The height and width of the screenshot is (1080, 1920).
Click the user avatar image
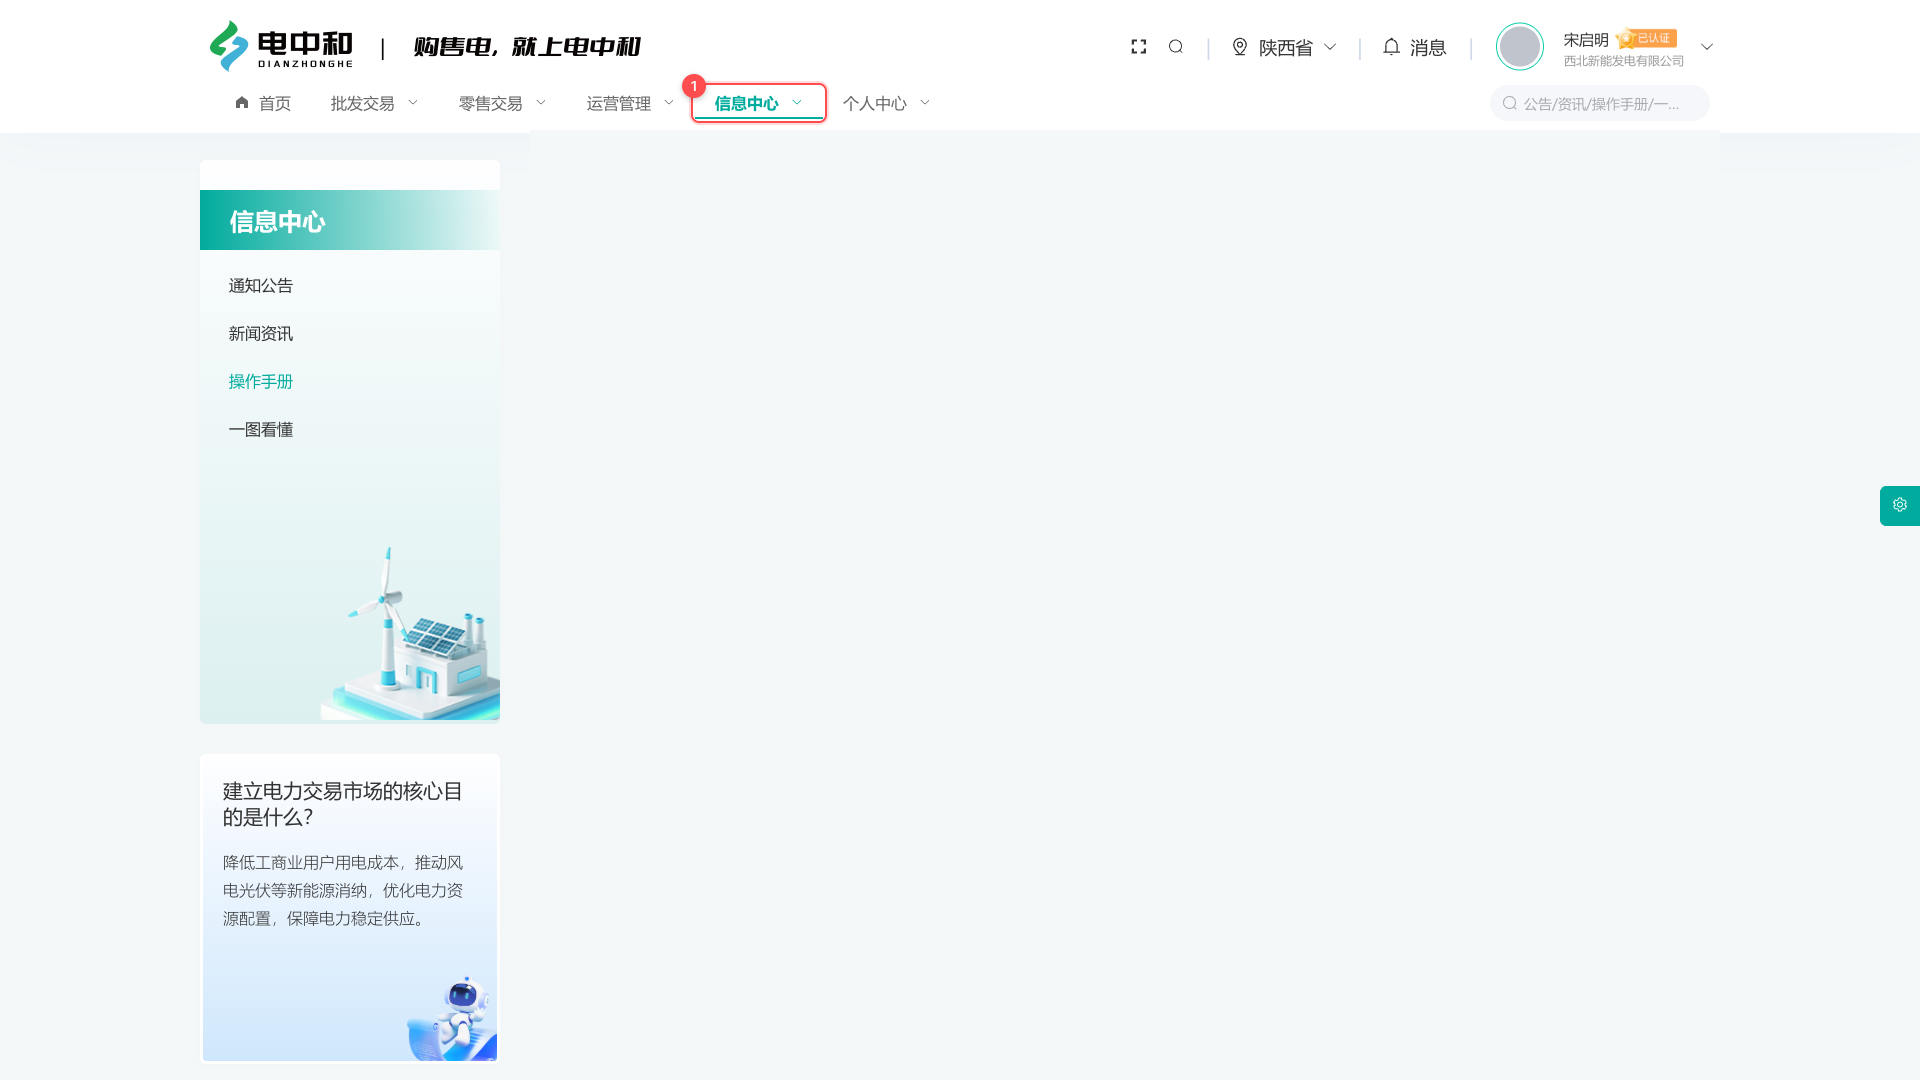tap(1520, 47)
